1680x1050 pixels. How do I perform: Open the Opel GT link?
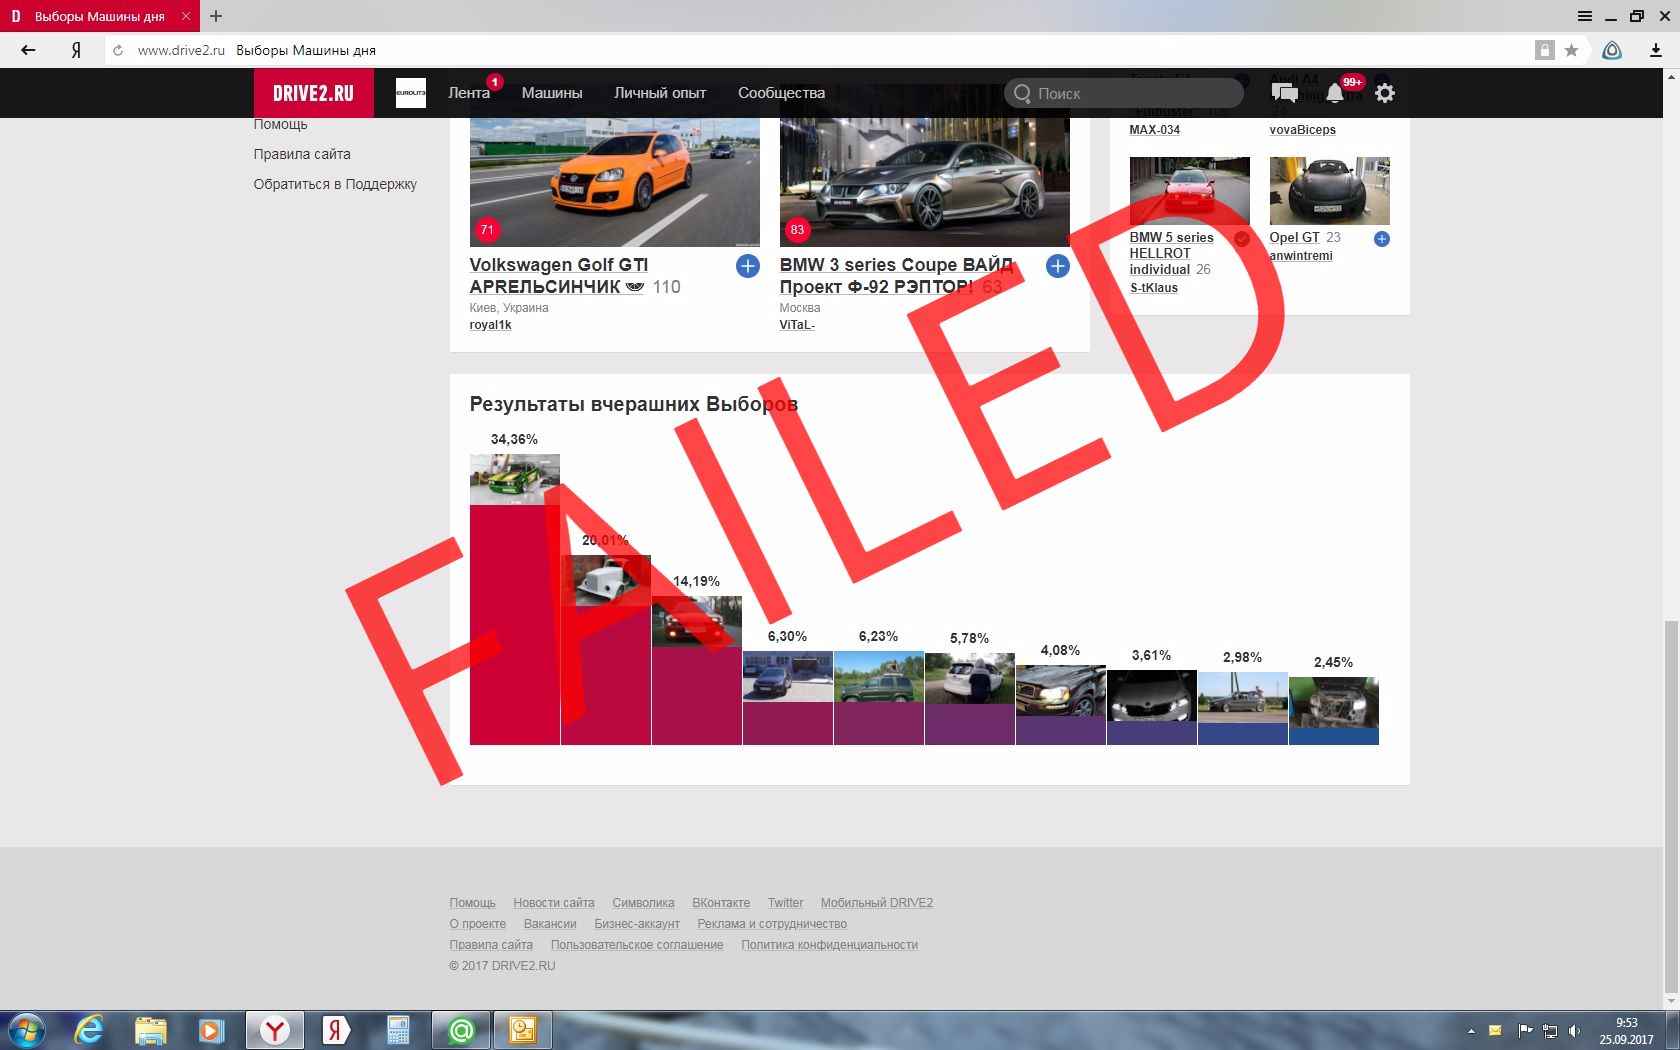pos(1294,238)
